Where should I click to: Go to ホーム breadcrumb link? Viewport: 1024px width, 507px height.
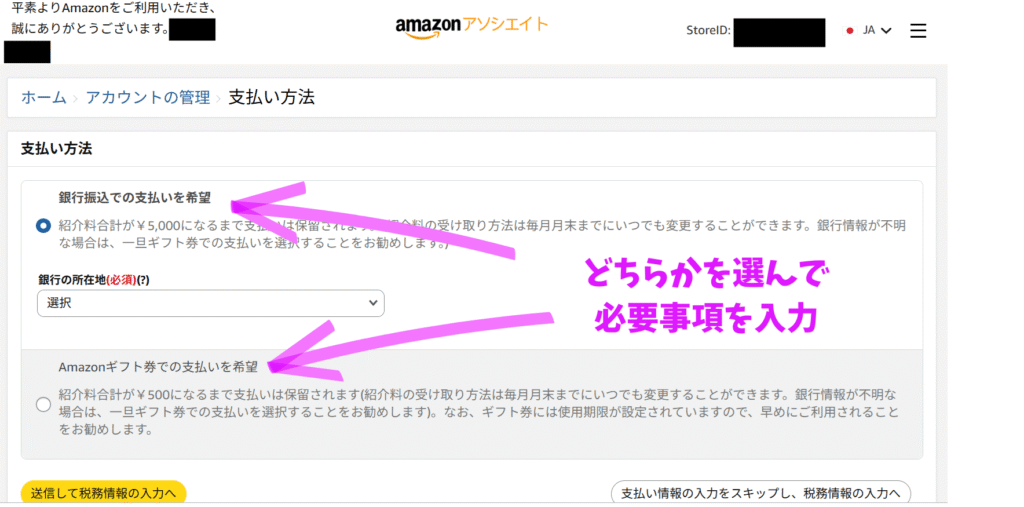point(44,98)
